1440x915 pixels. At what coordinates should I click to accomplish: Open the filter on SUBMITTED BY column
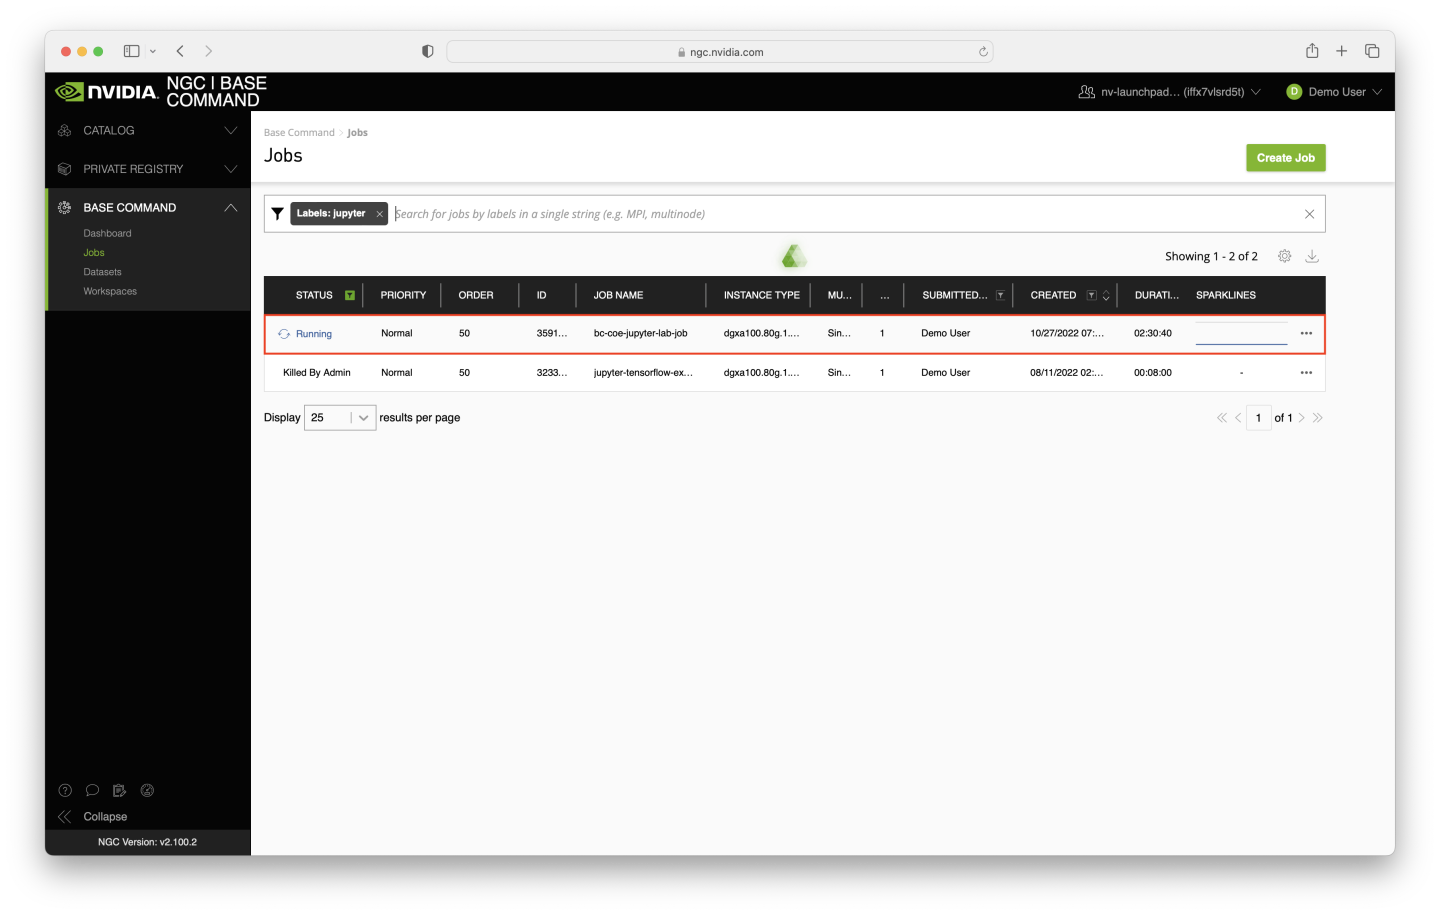(1000, 294)
